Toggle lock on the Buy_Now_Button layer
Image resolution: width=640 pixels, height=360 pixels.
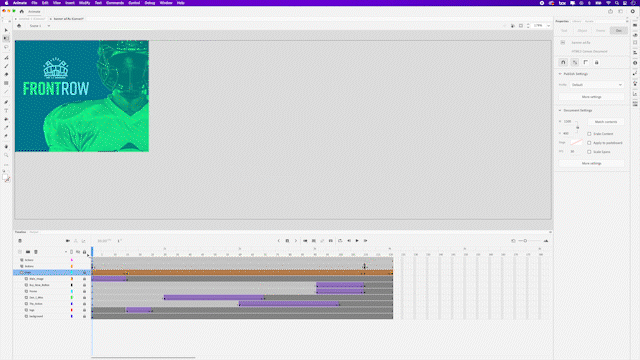[x=84, y=285]
